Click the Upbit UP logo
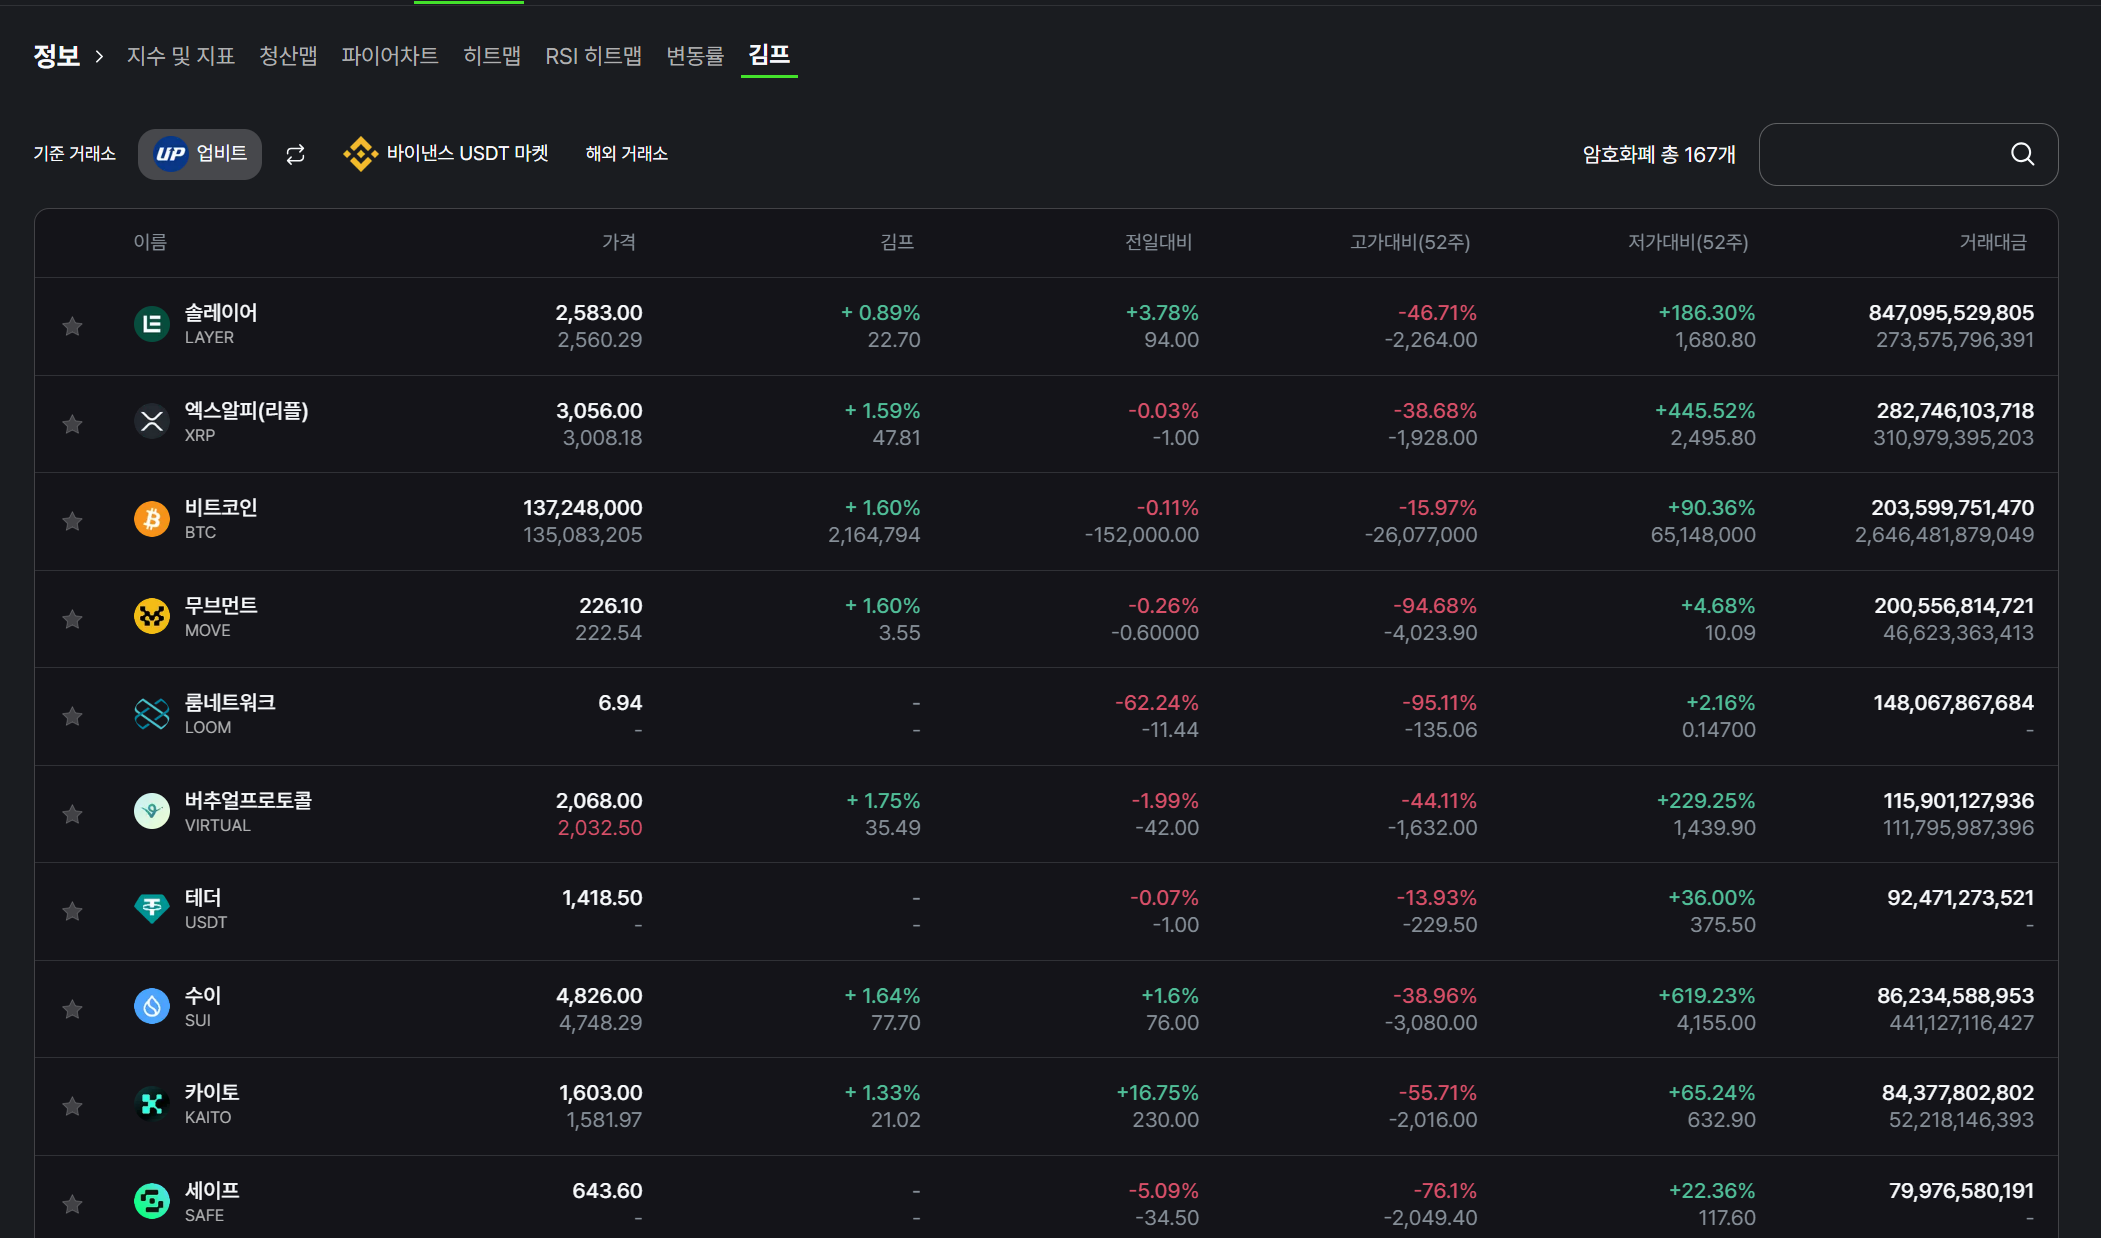The image size is (2101, 1238). click(170, 154)
